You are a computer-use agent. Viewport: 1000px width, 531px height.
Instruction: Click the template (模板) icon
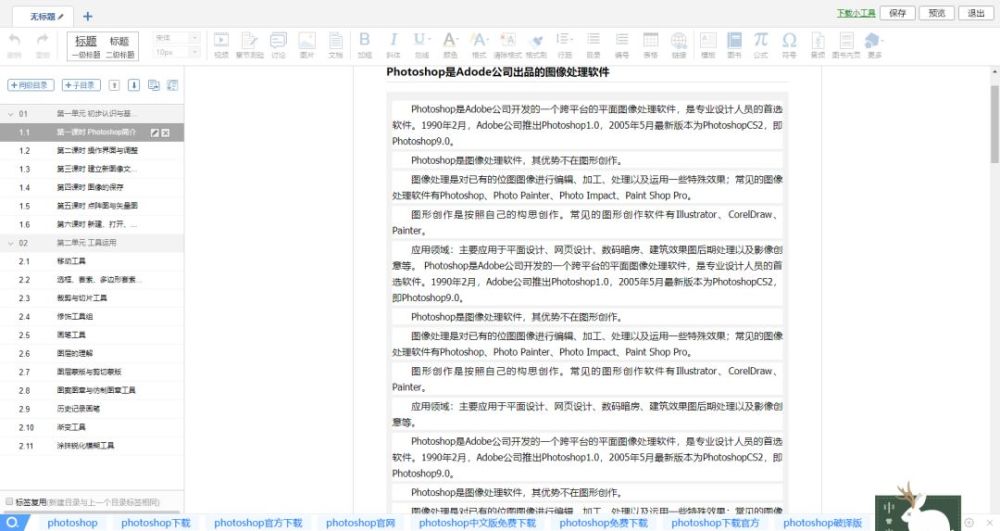tap(708, 41)
